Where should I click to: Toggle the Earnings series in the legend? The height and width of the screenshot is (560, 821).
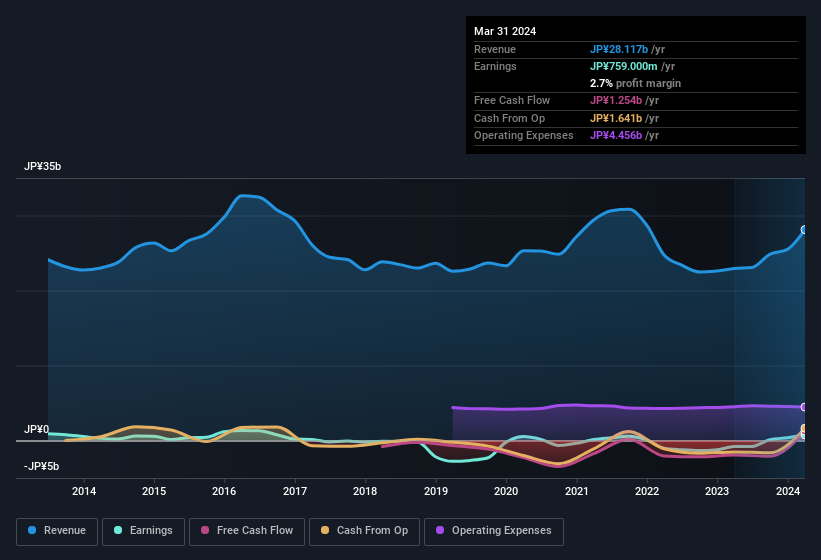click(143, 531)
